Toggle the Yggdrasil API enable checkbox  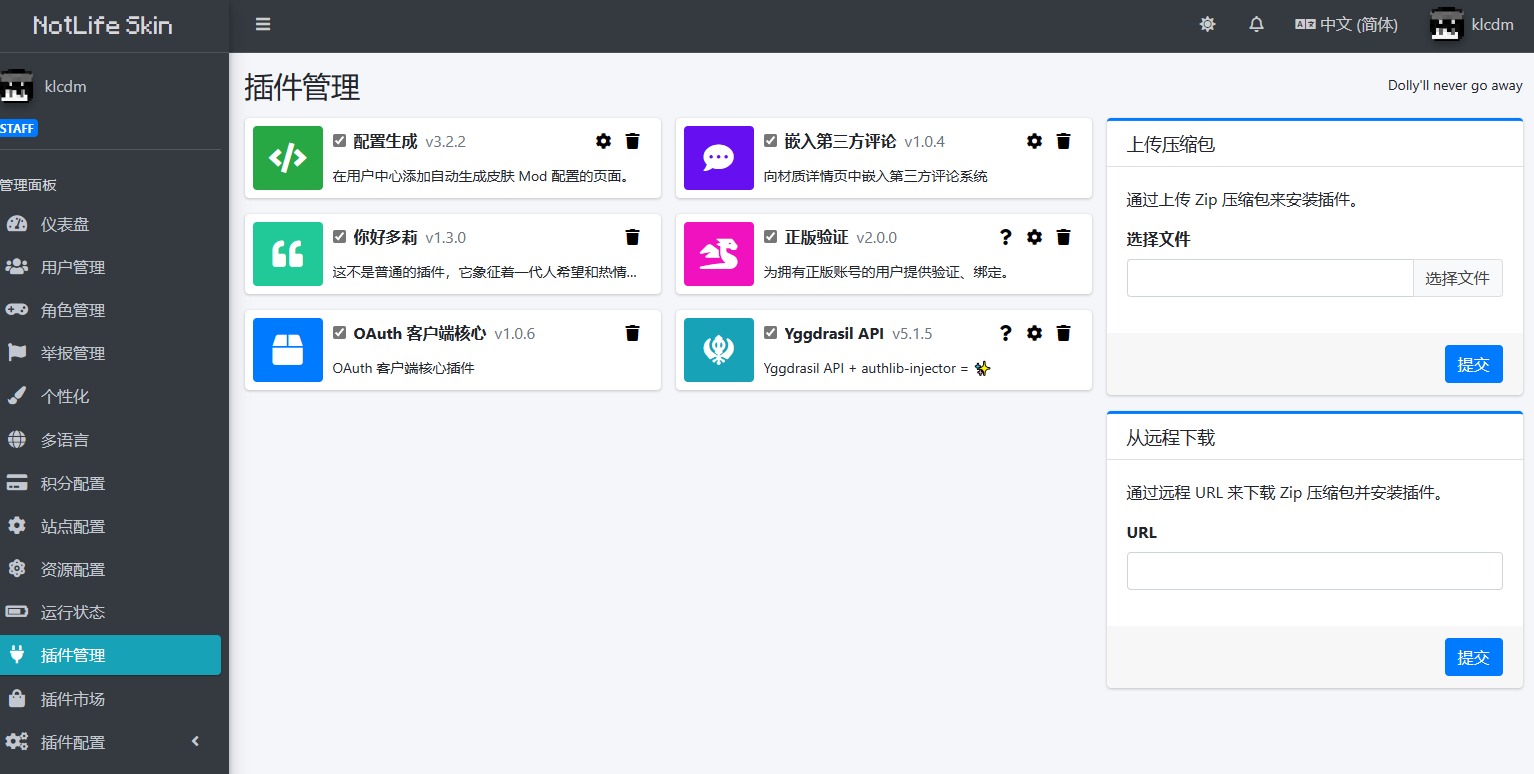click(x=770, y=333)
